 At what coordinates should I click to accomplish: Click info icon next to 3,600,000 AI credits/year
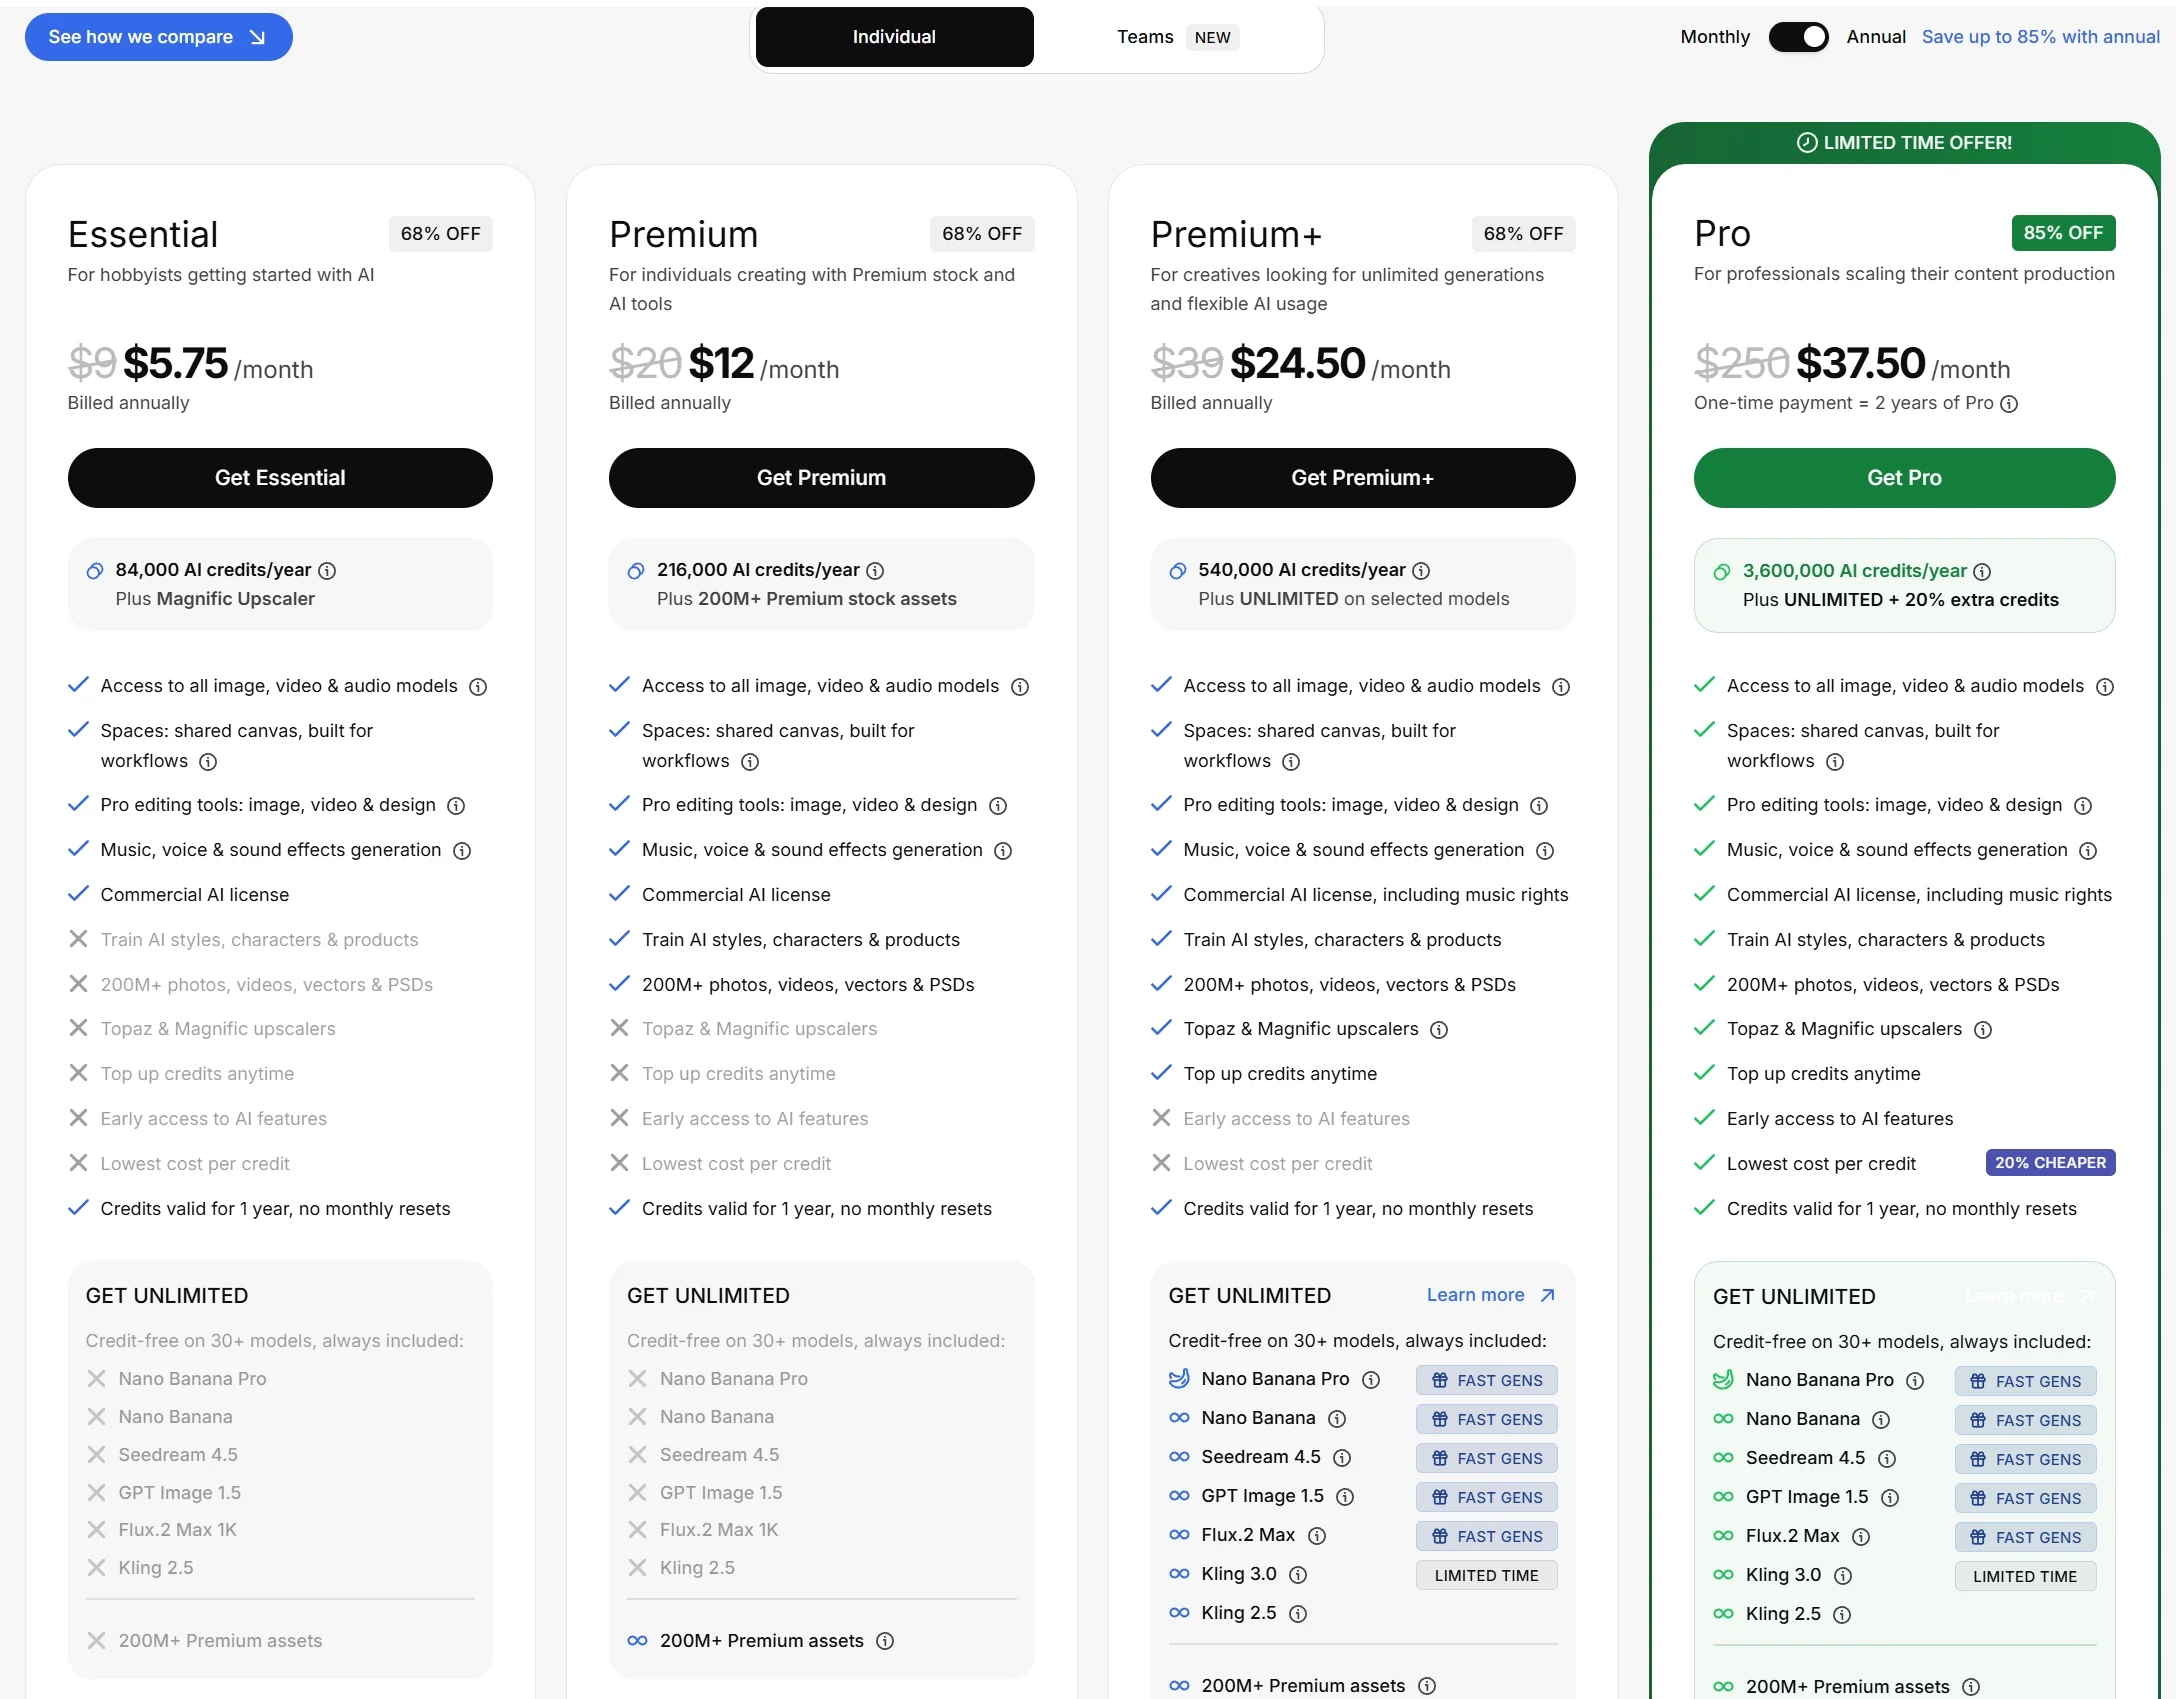1982,572
